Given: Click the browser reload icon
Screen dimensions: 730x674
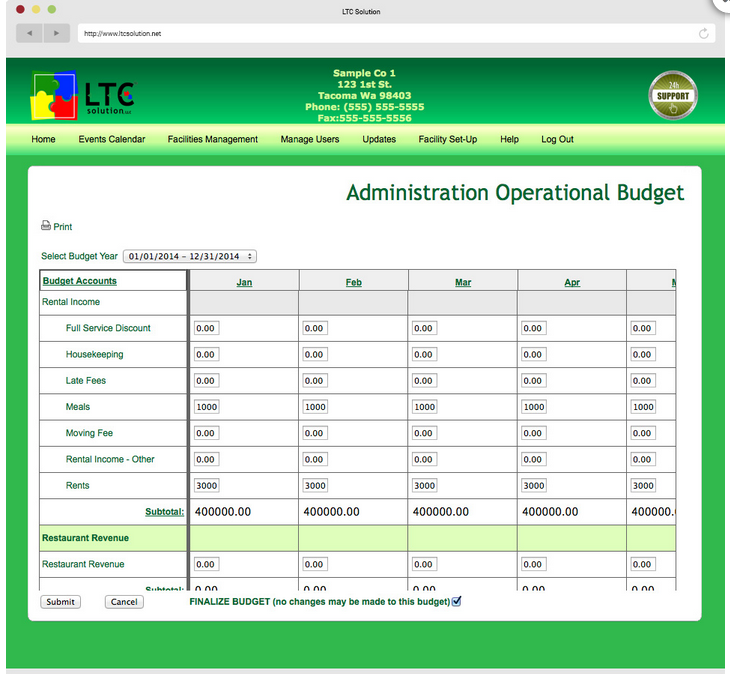Looking at the screenshot, I should (x=703, y=34).
